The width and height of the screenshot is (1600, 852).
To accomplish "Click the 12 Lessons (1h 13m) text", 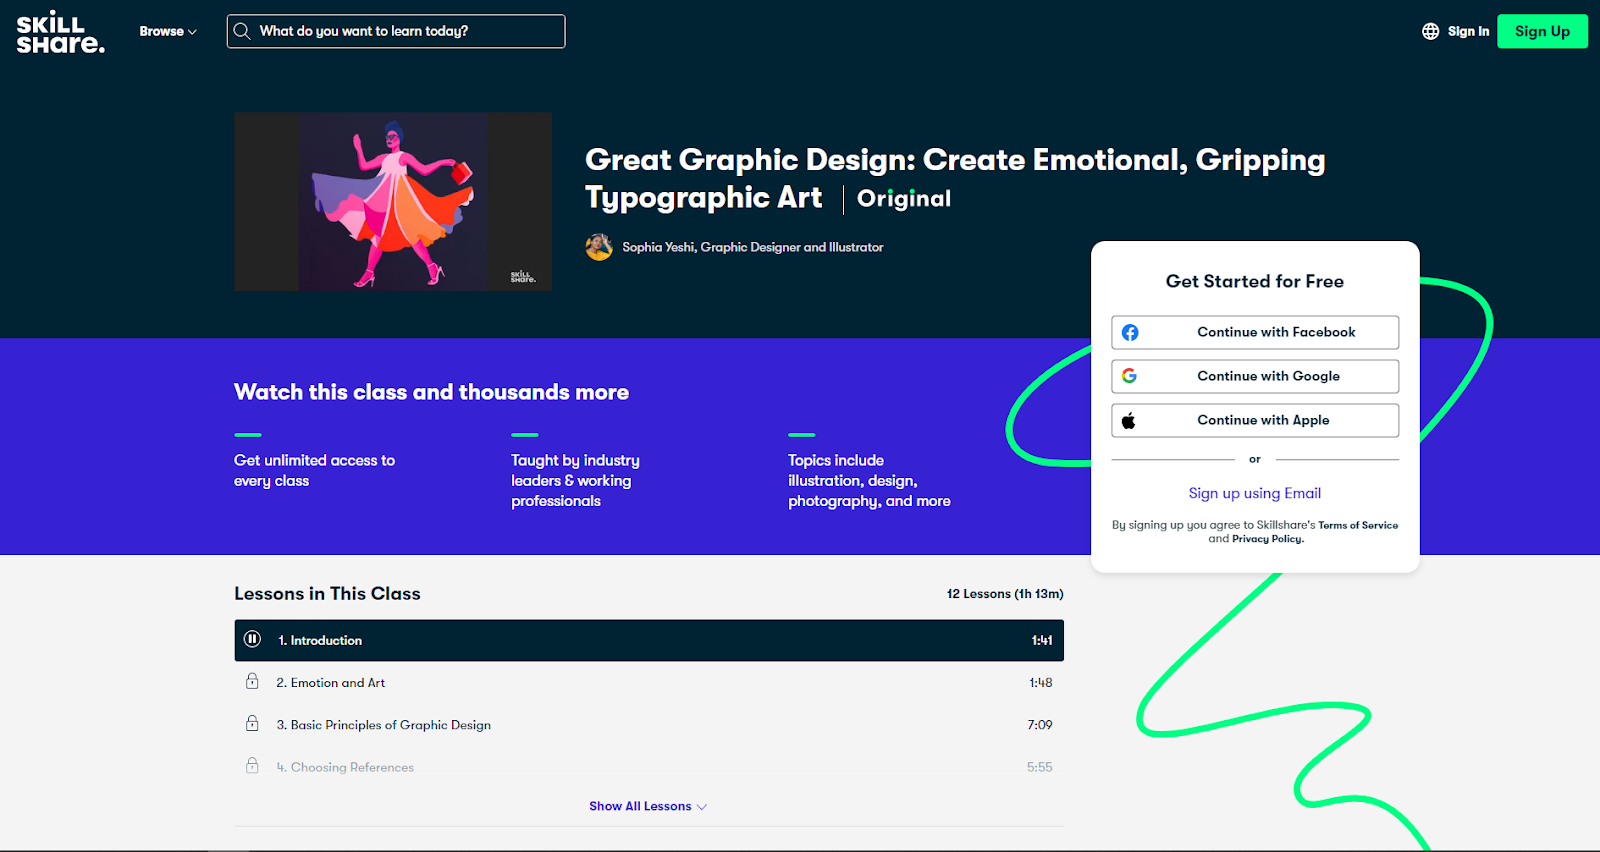I will 1005,594.
